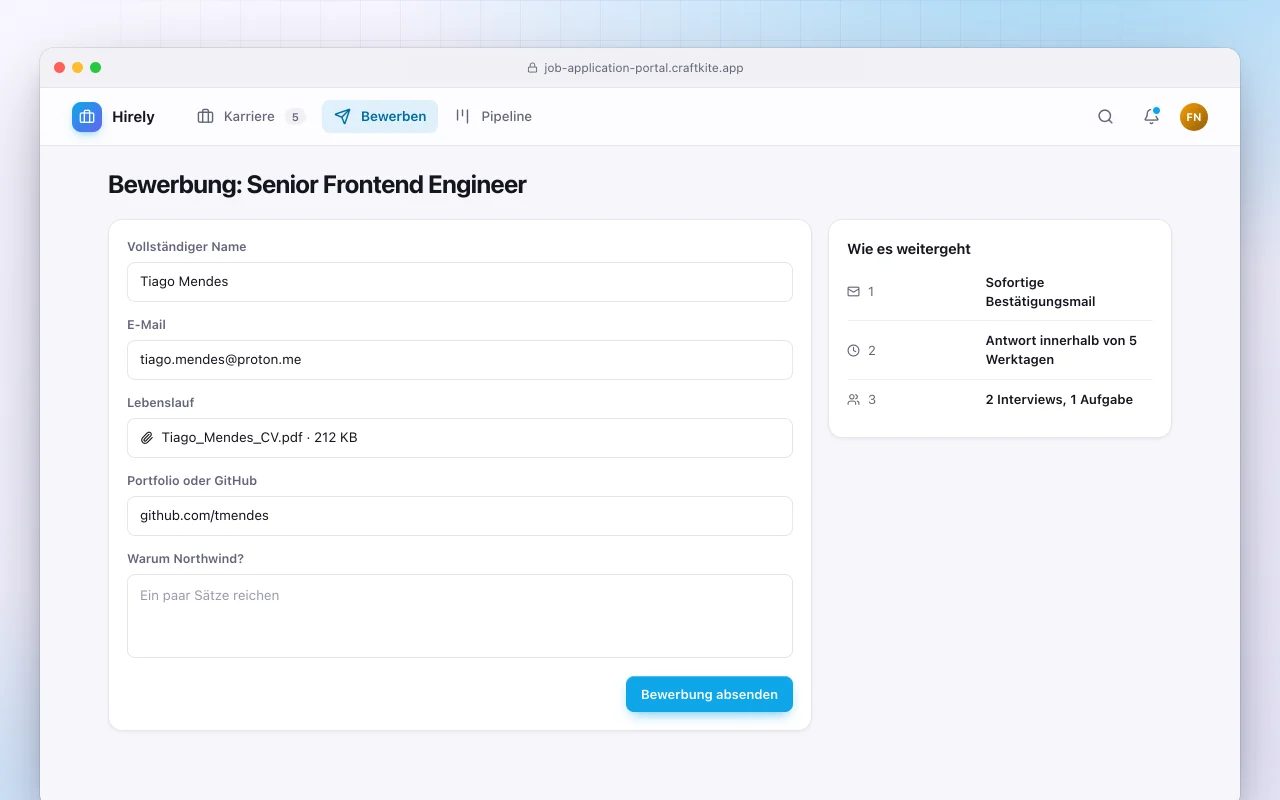The width and height of the screenshot is (1280, 800).
Task: Click the clock icon beside step 2
Action: [853, 351]
